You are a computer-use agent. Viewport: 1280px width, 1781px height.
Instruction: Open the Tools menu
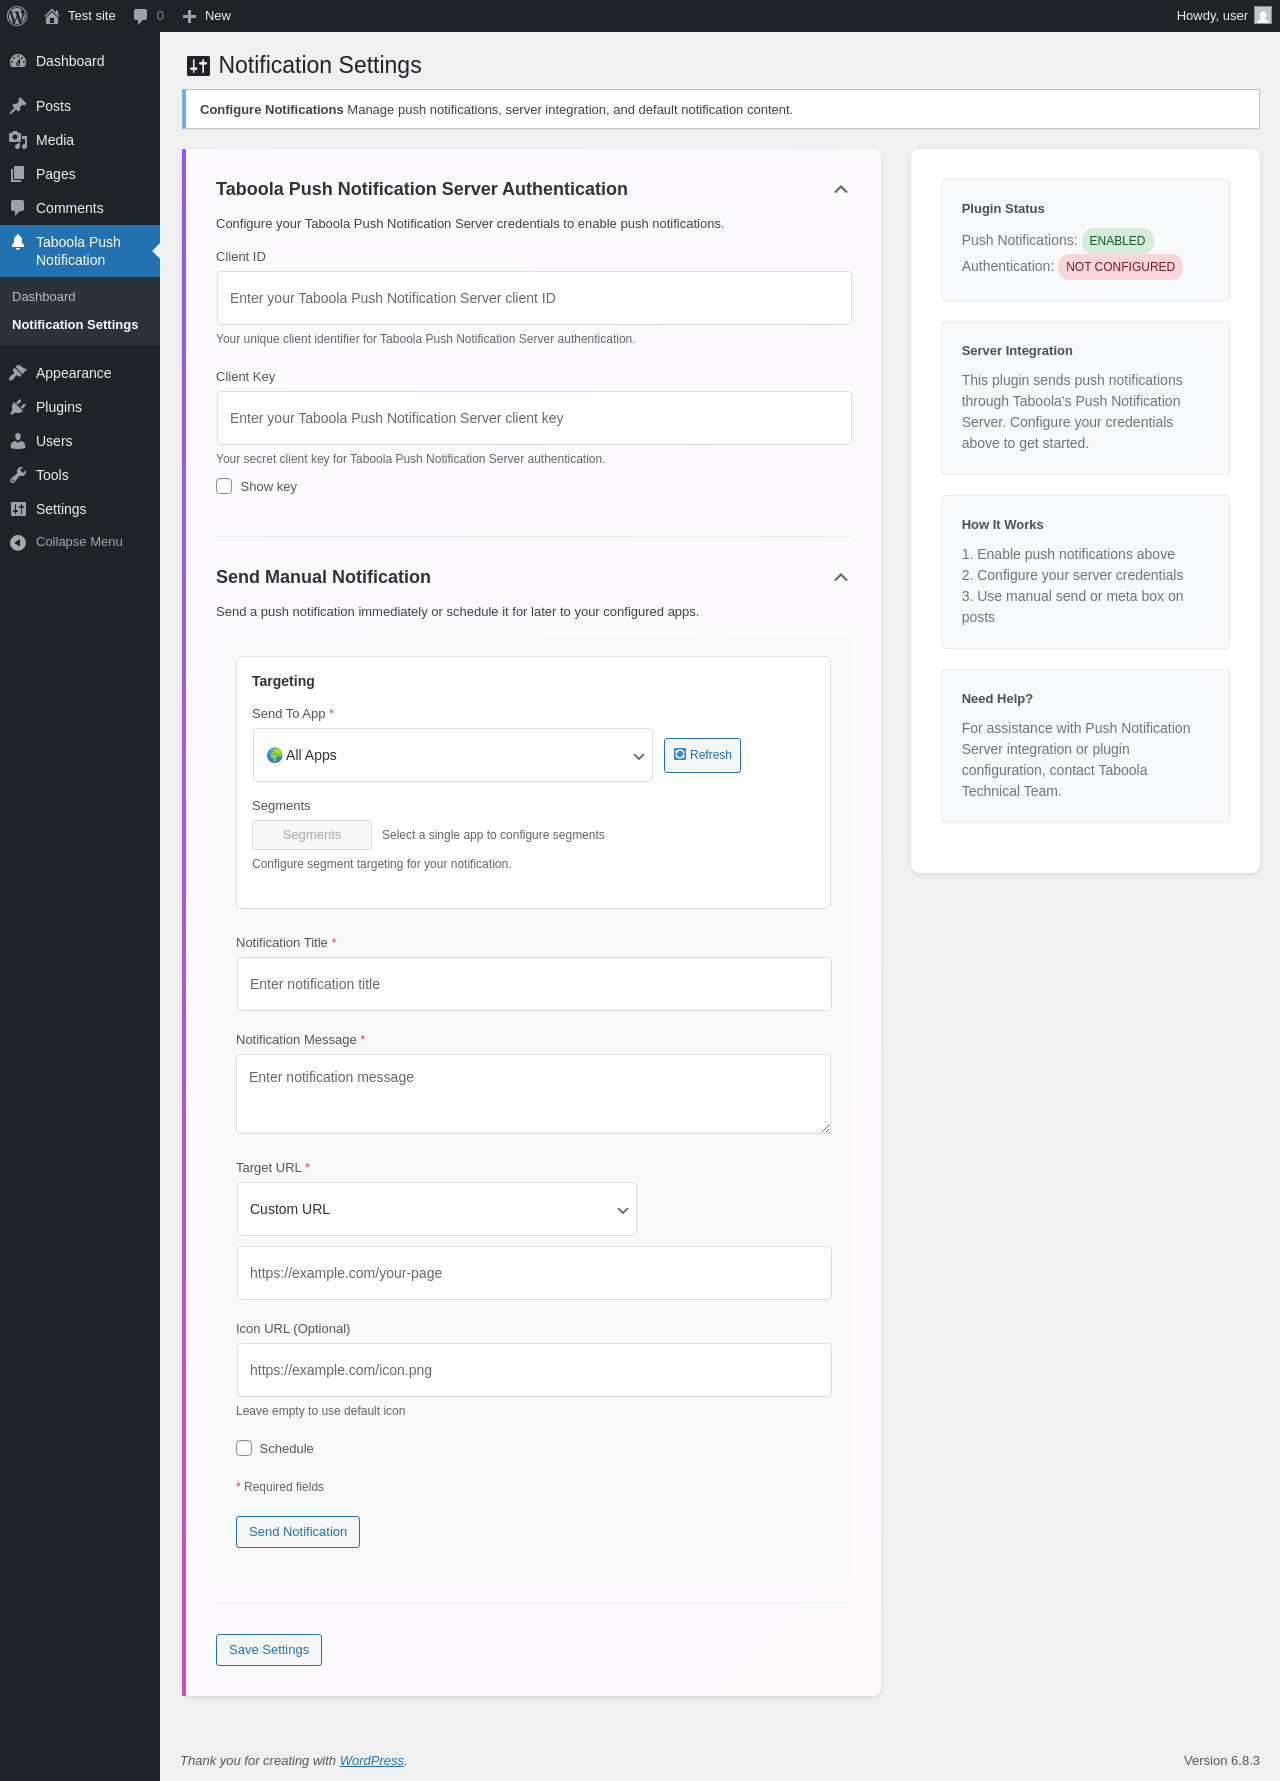point(80,475)
